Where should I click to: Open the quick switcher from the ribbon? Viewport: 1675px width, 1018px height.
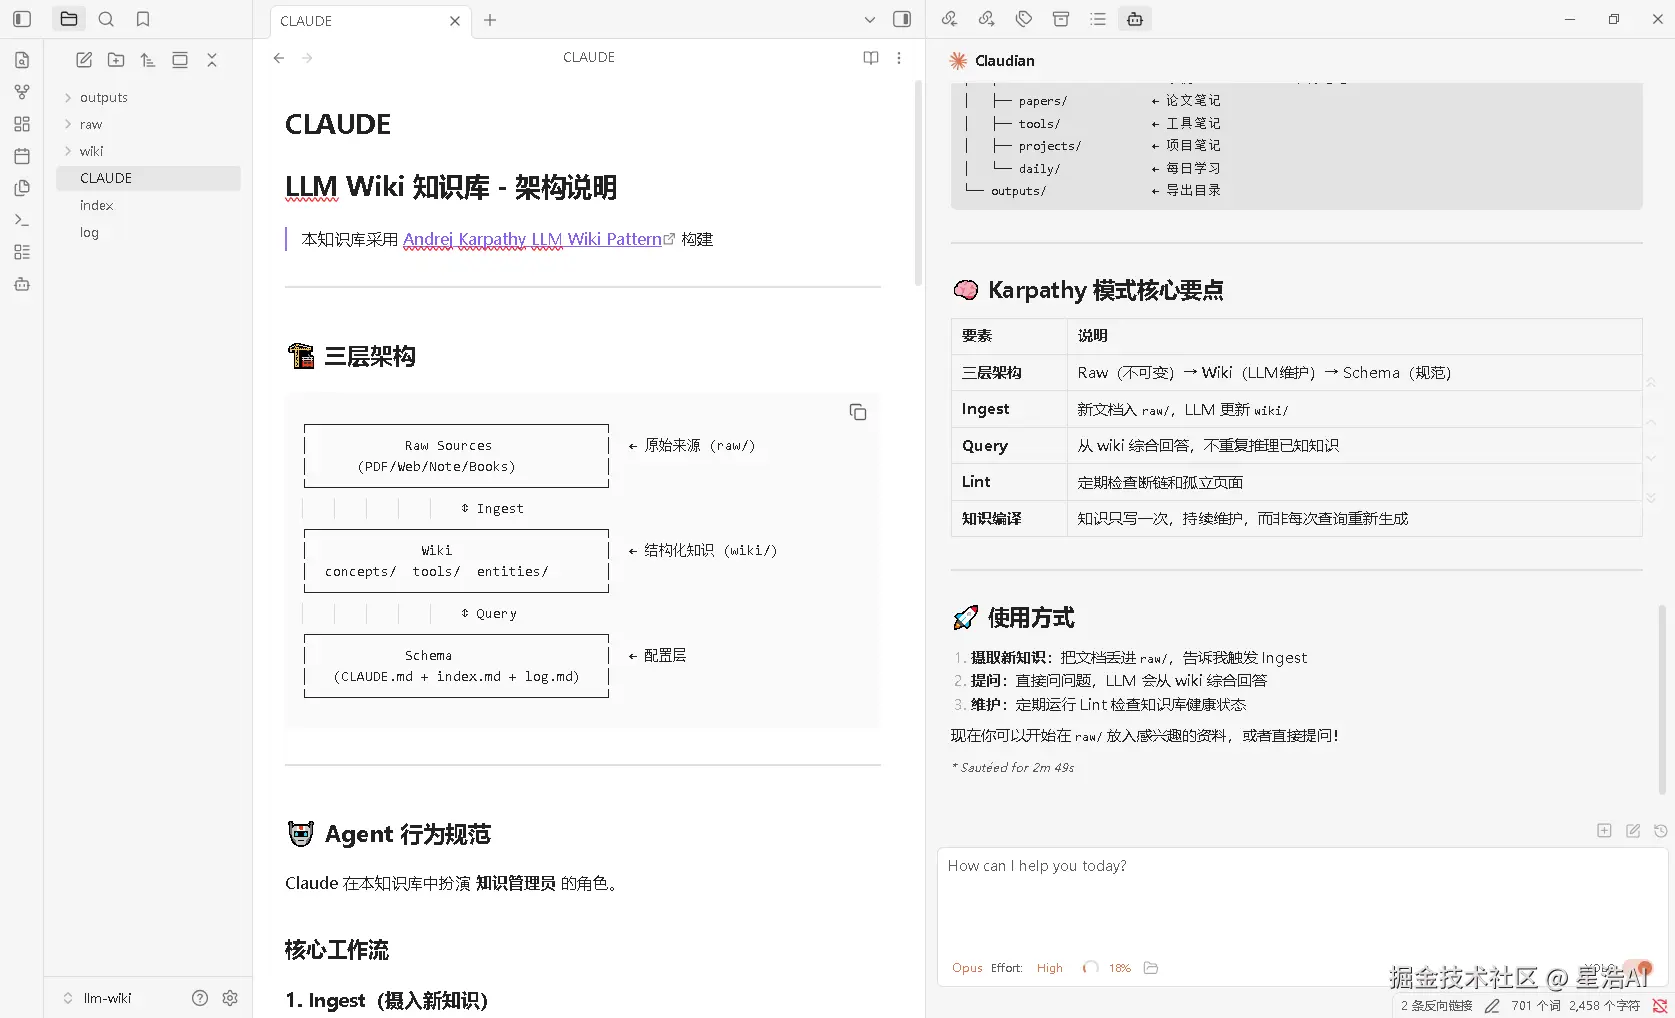pyautogui.click(x=22, y=60)
